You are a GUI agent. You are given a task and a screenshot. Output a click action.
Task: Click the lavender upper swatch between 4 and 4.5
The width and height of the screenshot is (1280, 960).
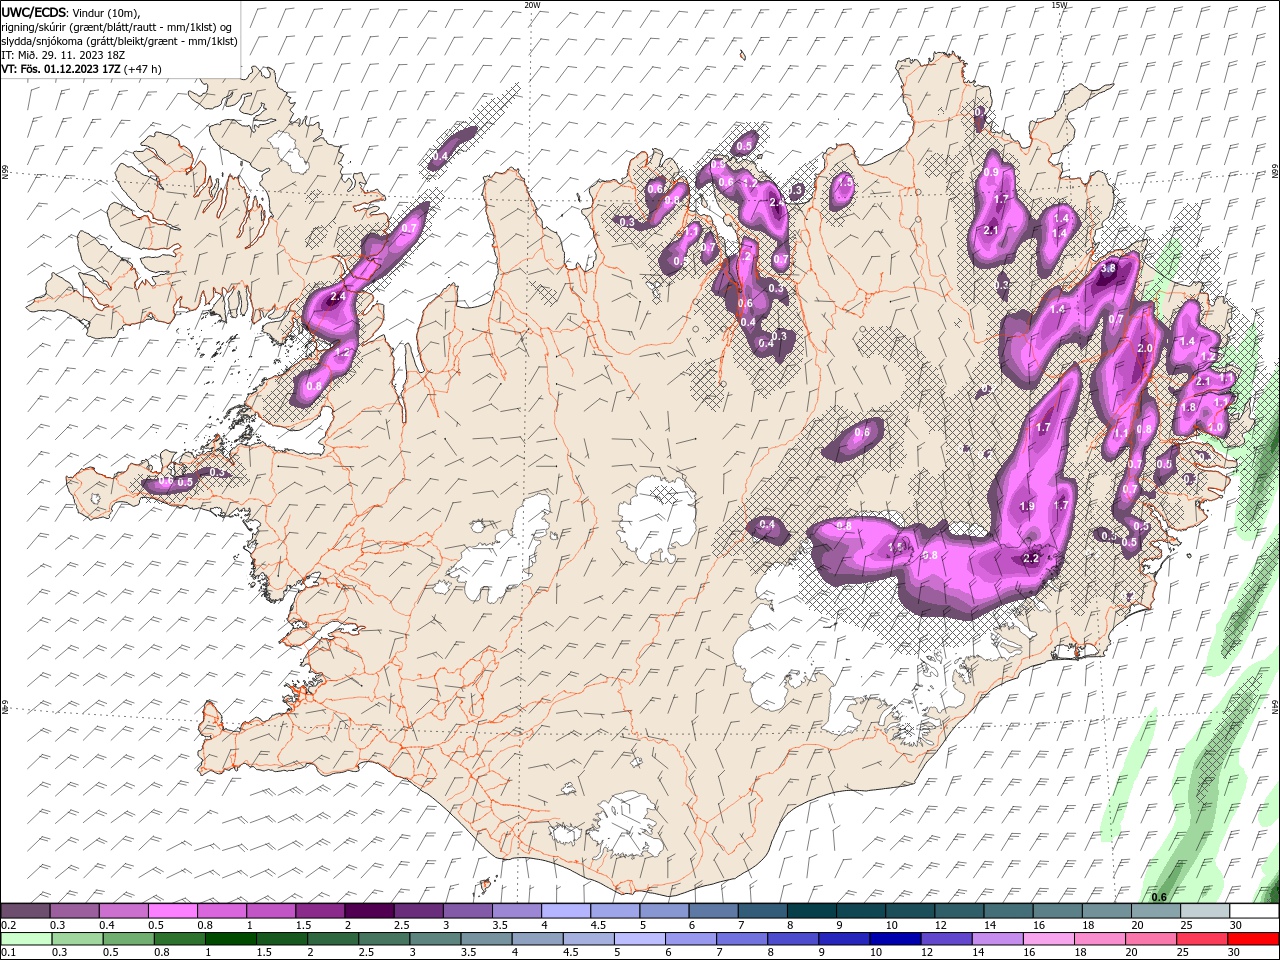pyautogui.click(x=566, y=911)
